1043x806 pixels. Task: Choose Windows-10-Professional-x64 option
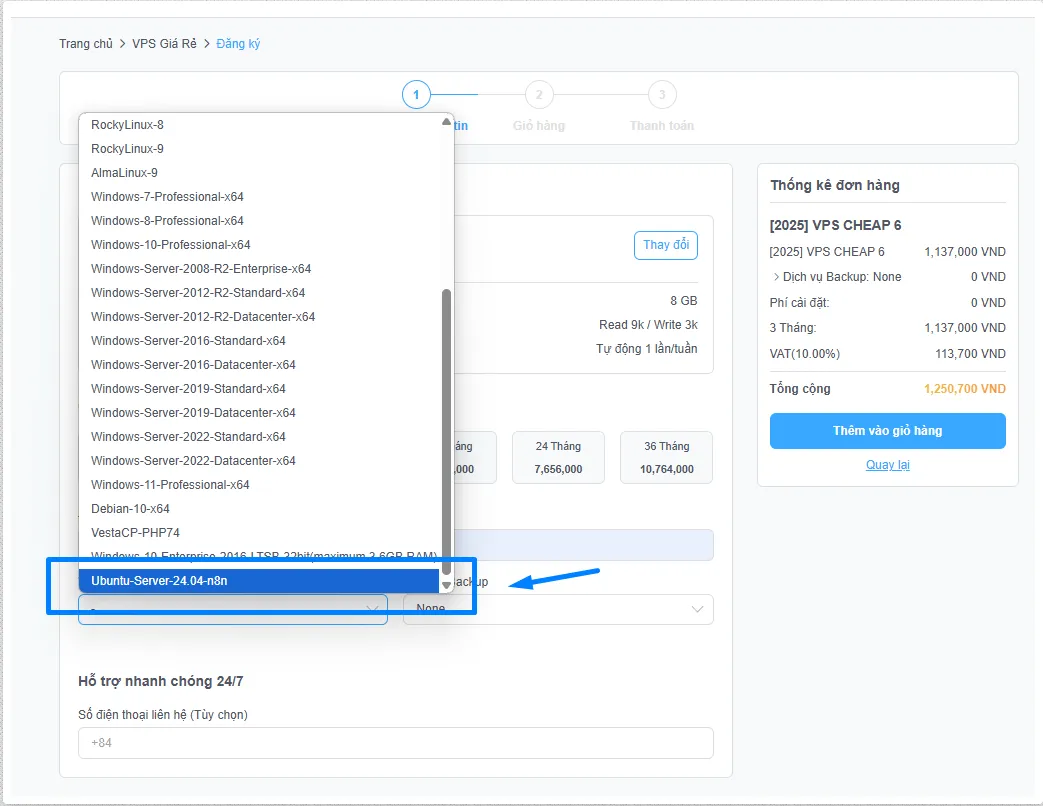pos(170,245)
